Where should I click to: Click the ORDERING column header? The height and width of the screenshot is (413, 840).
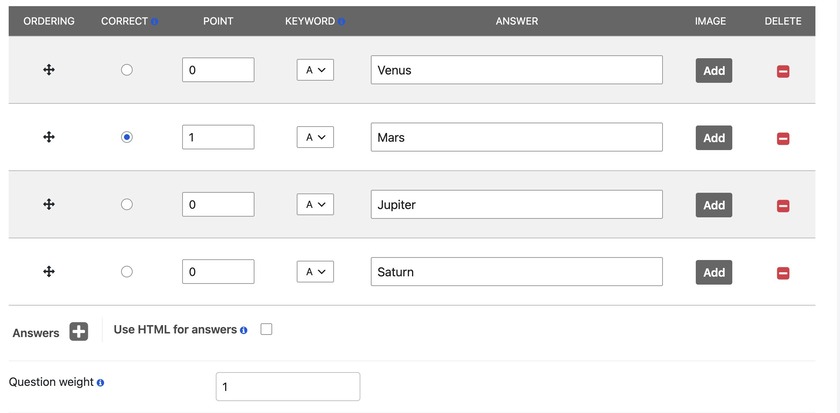[x=49, y=21]
